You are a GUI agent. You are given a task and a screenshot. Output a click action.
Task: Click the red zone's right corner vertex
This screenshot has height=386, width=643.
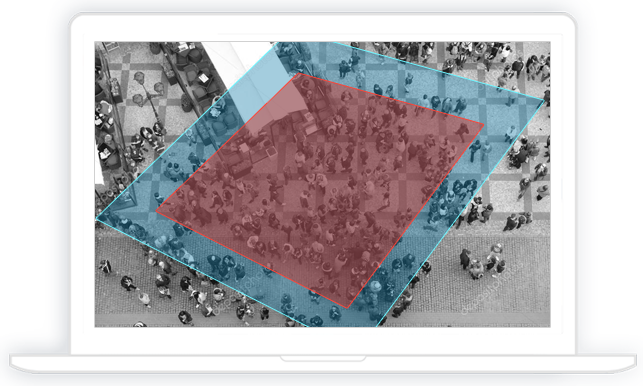coord(484,124)
